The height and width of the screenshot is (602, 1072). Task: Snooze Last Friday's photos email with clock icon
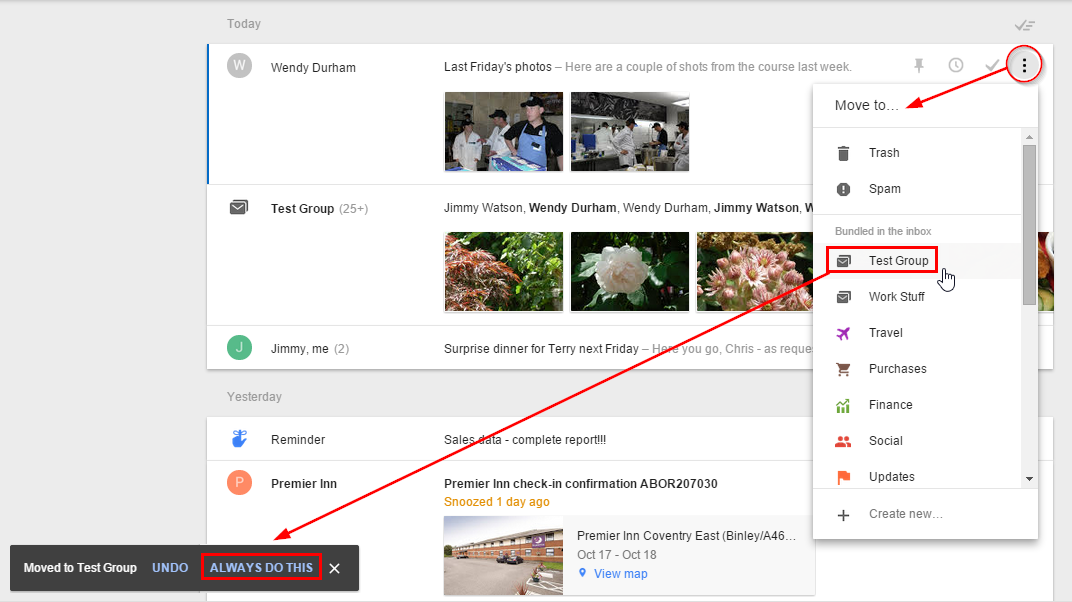pos(956,65)
